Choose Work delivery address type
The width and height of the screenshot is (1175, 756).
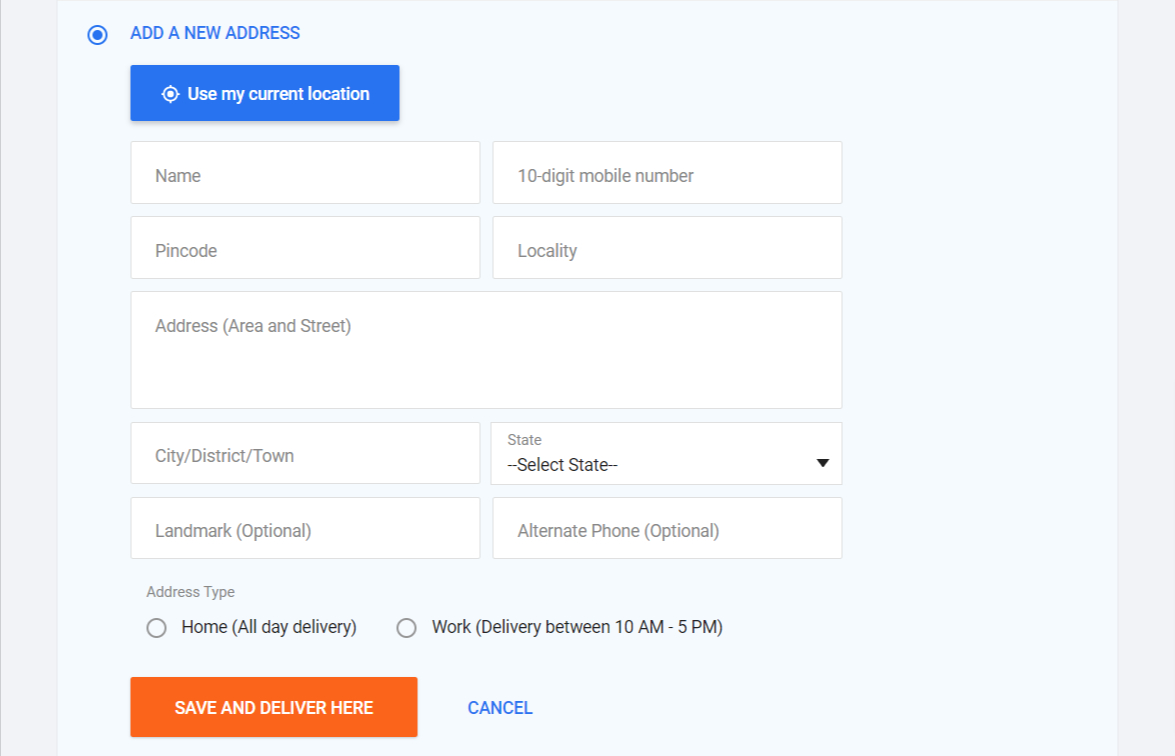point(406,628)
